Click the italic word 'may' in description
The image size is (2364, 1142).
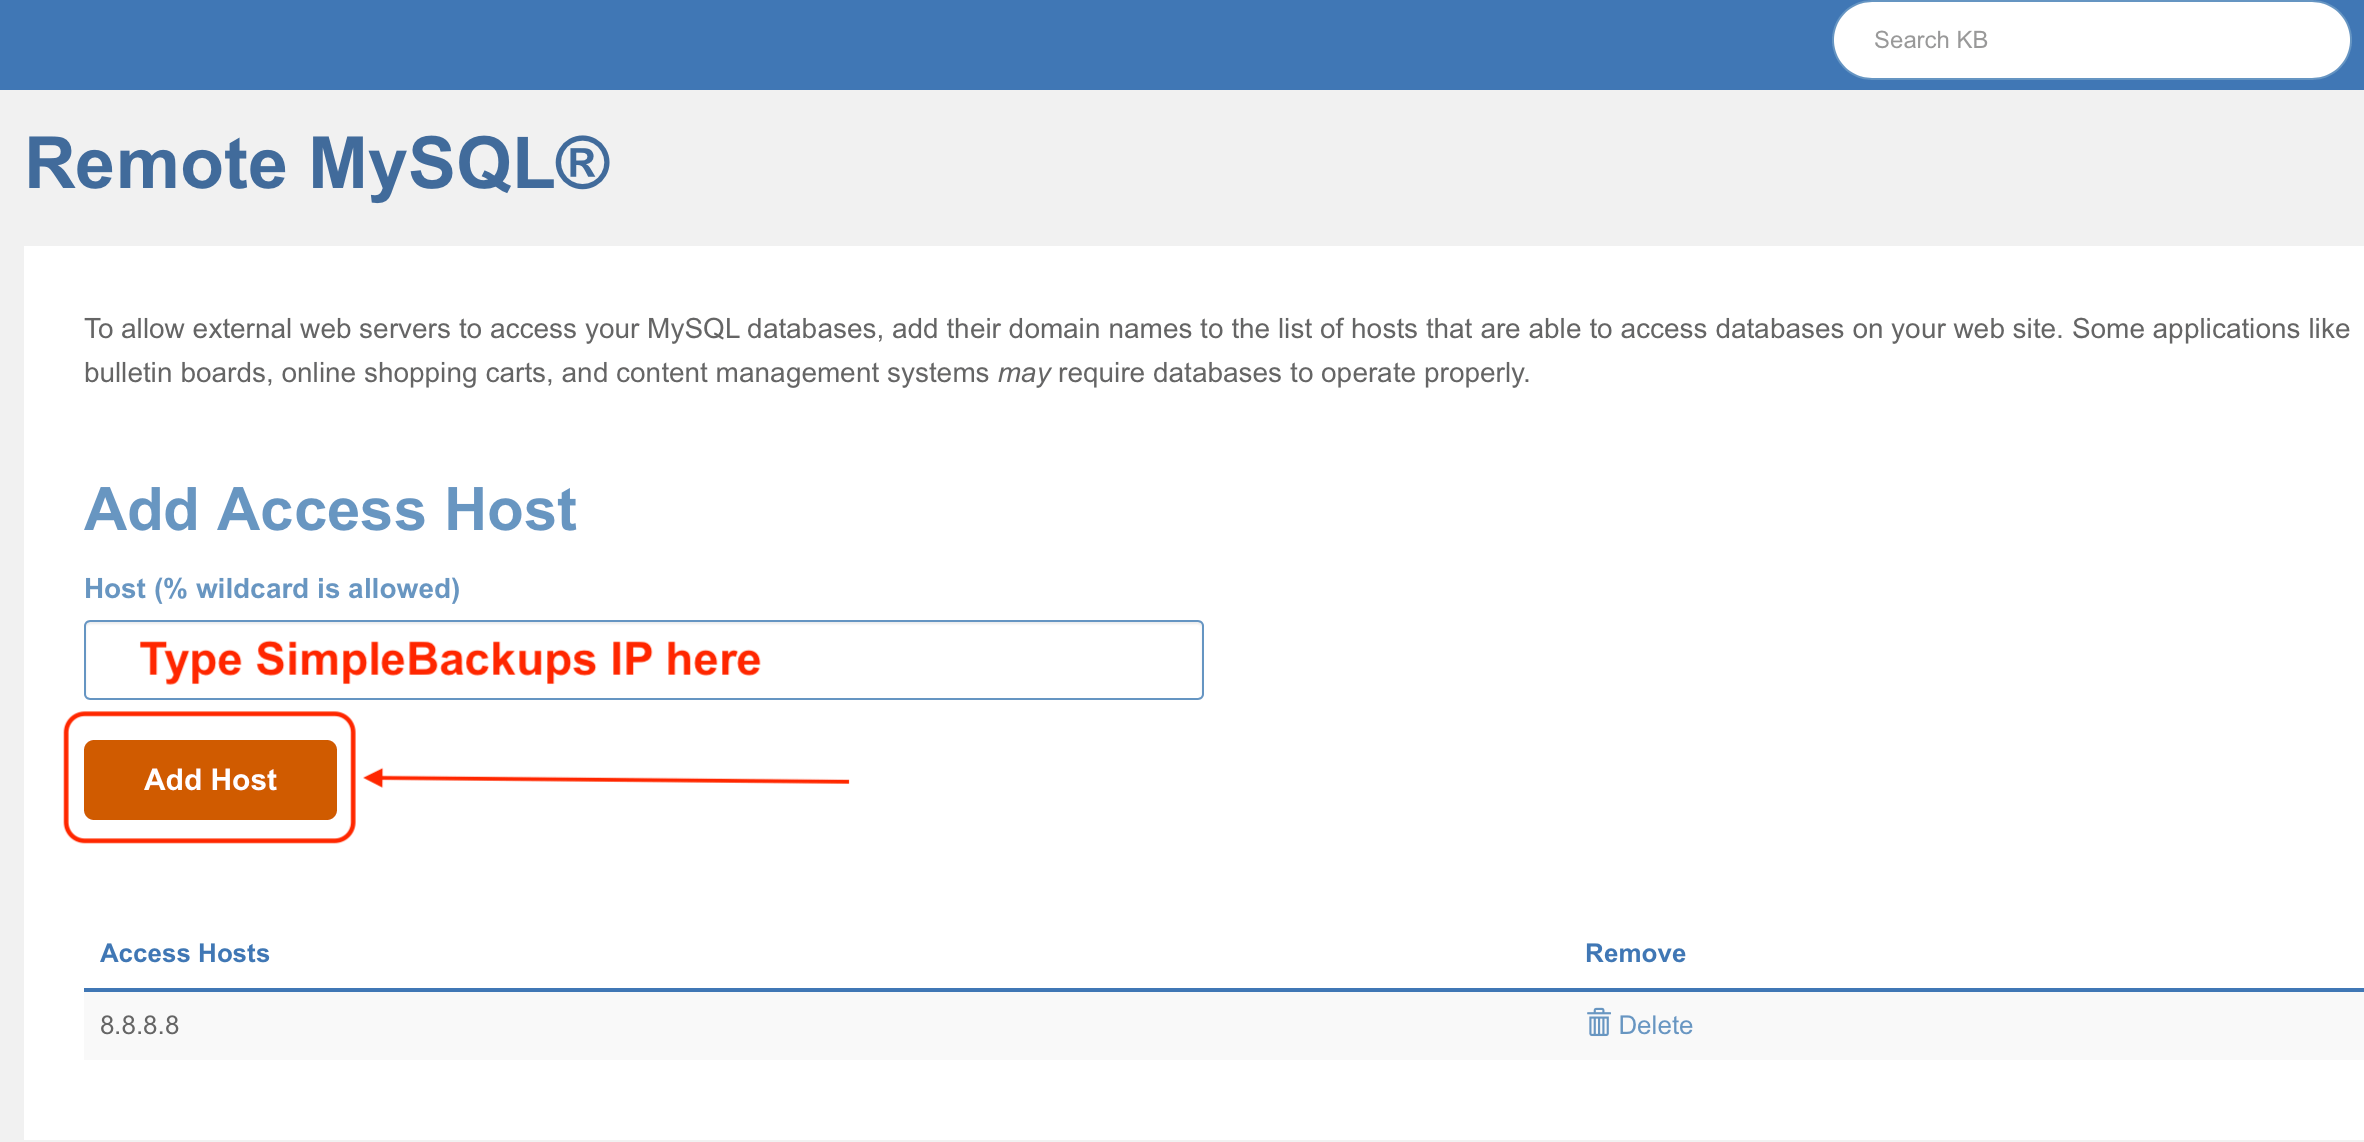point(1023,373)
